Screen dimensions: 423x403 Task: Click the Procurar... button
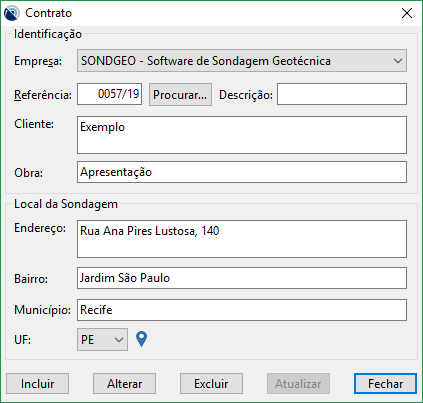pyautogui.click(x=180, y=95)
